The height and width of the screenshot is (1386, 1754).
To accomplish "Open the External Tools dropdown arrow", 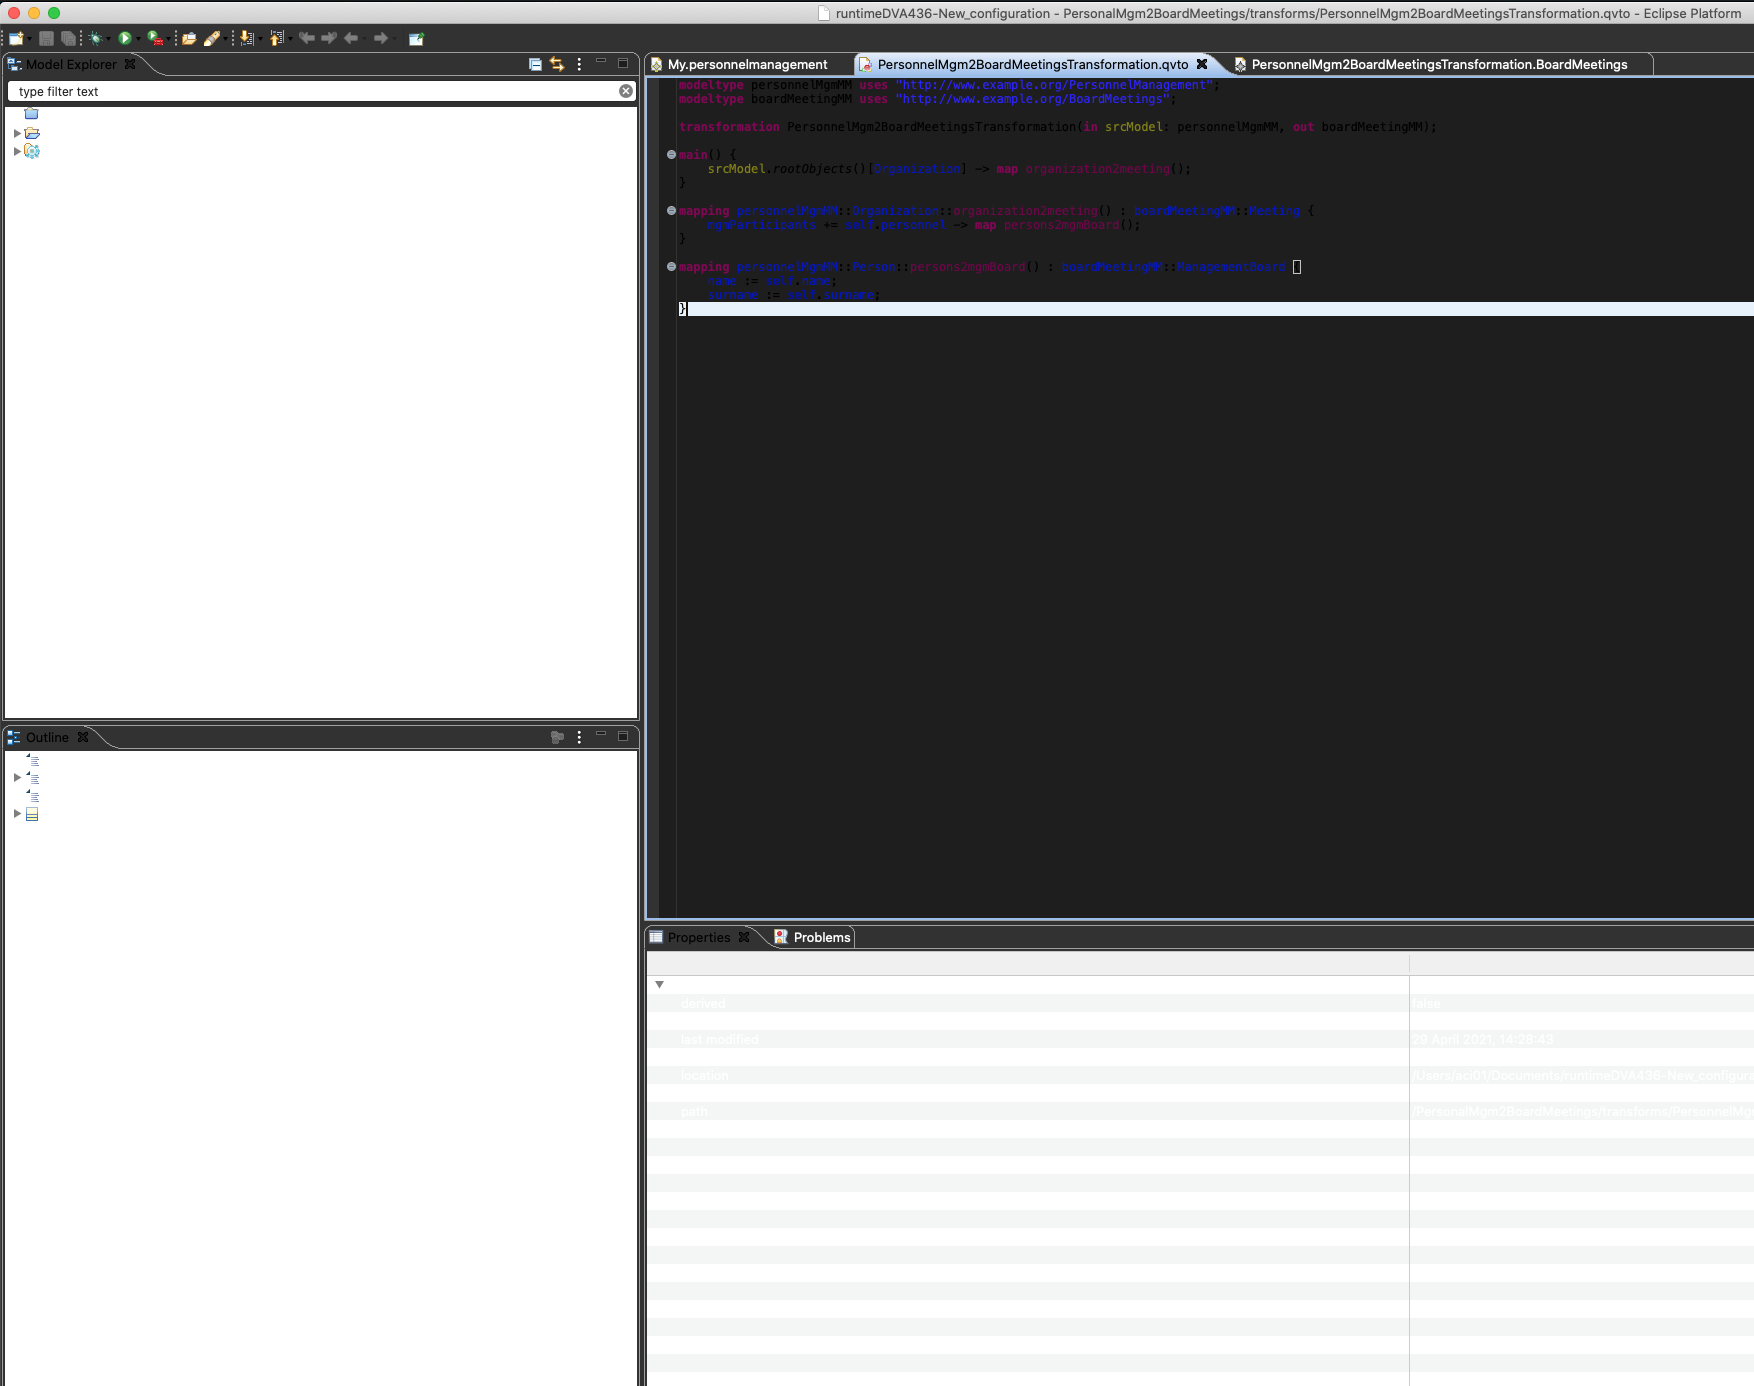I will [x=168, y=39].
